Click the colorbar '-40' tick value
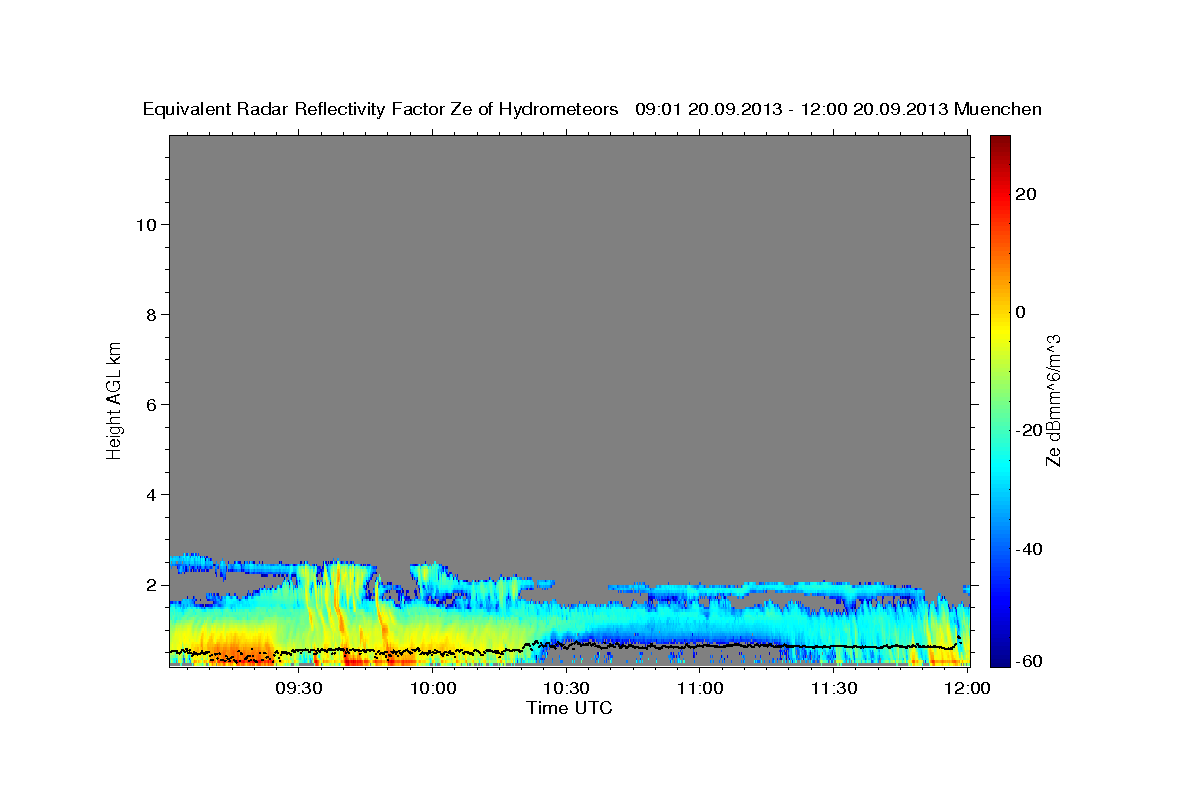1200x800 pixels. pyautogui.click(x=1030, y=549)
